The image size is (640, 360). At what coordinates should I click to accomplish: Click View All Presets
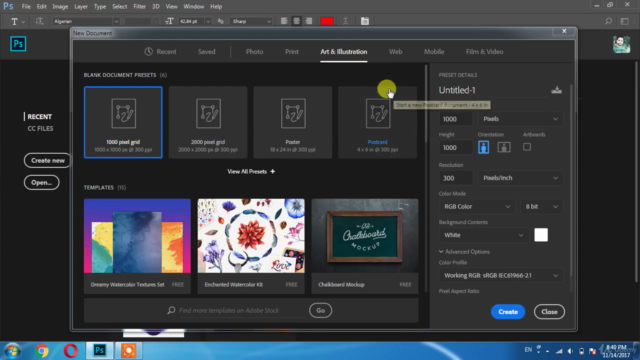point(251,171)
